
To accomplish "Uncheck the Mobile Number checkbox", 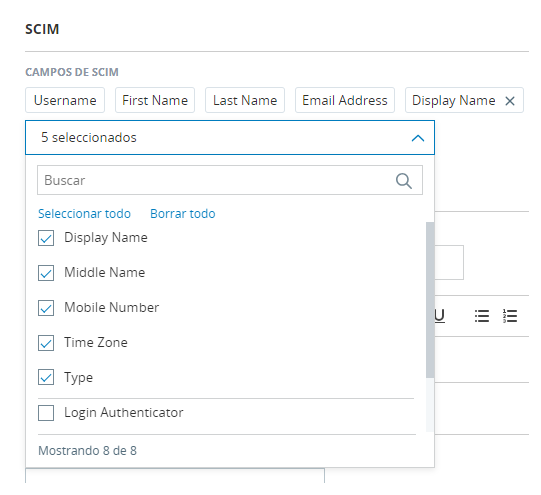I will pos(46,308).
